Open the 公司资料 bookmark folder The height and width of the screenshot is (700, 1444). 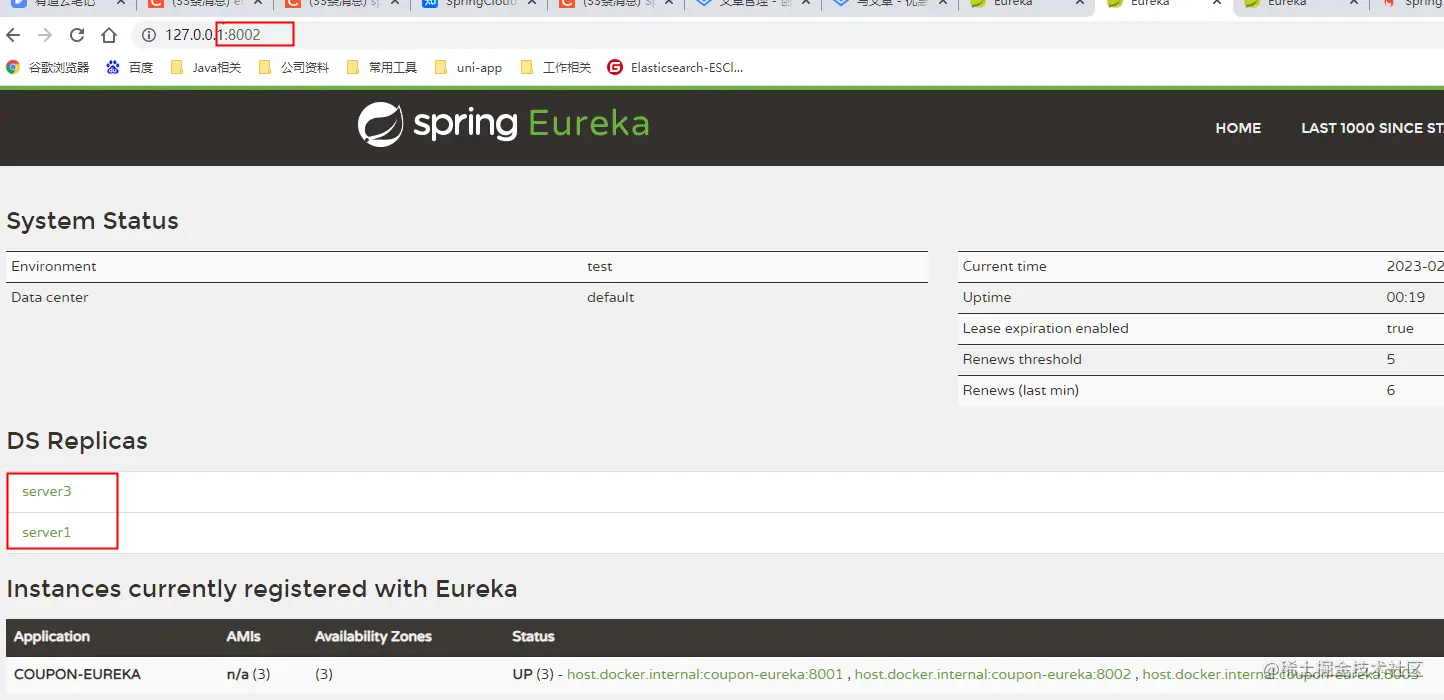pyautogui.click(x=294, y=67)
